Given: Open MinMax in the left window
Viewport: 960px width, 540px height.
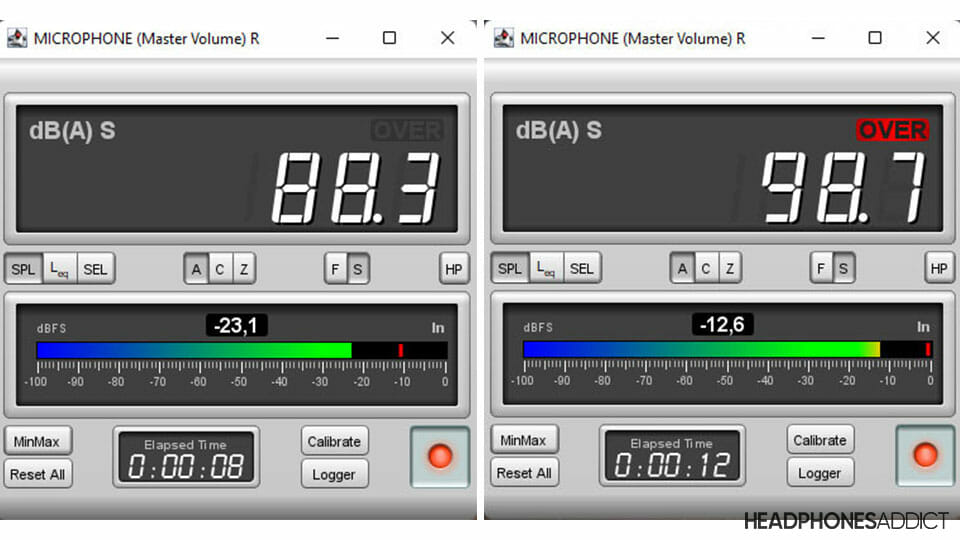Looking at the screenshot, I should pyautogui.click(x=37, y=441).
